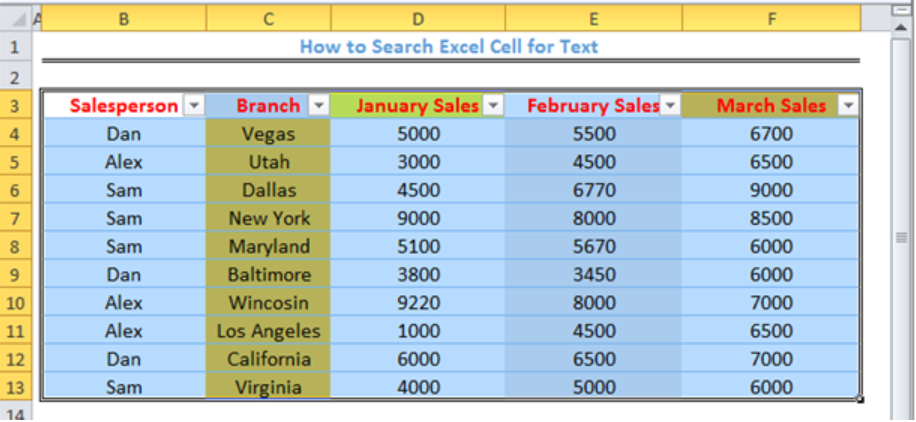Open the February Sales filter dropdown
Viewport: 916px width, 422px height.
[670, 106]
